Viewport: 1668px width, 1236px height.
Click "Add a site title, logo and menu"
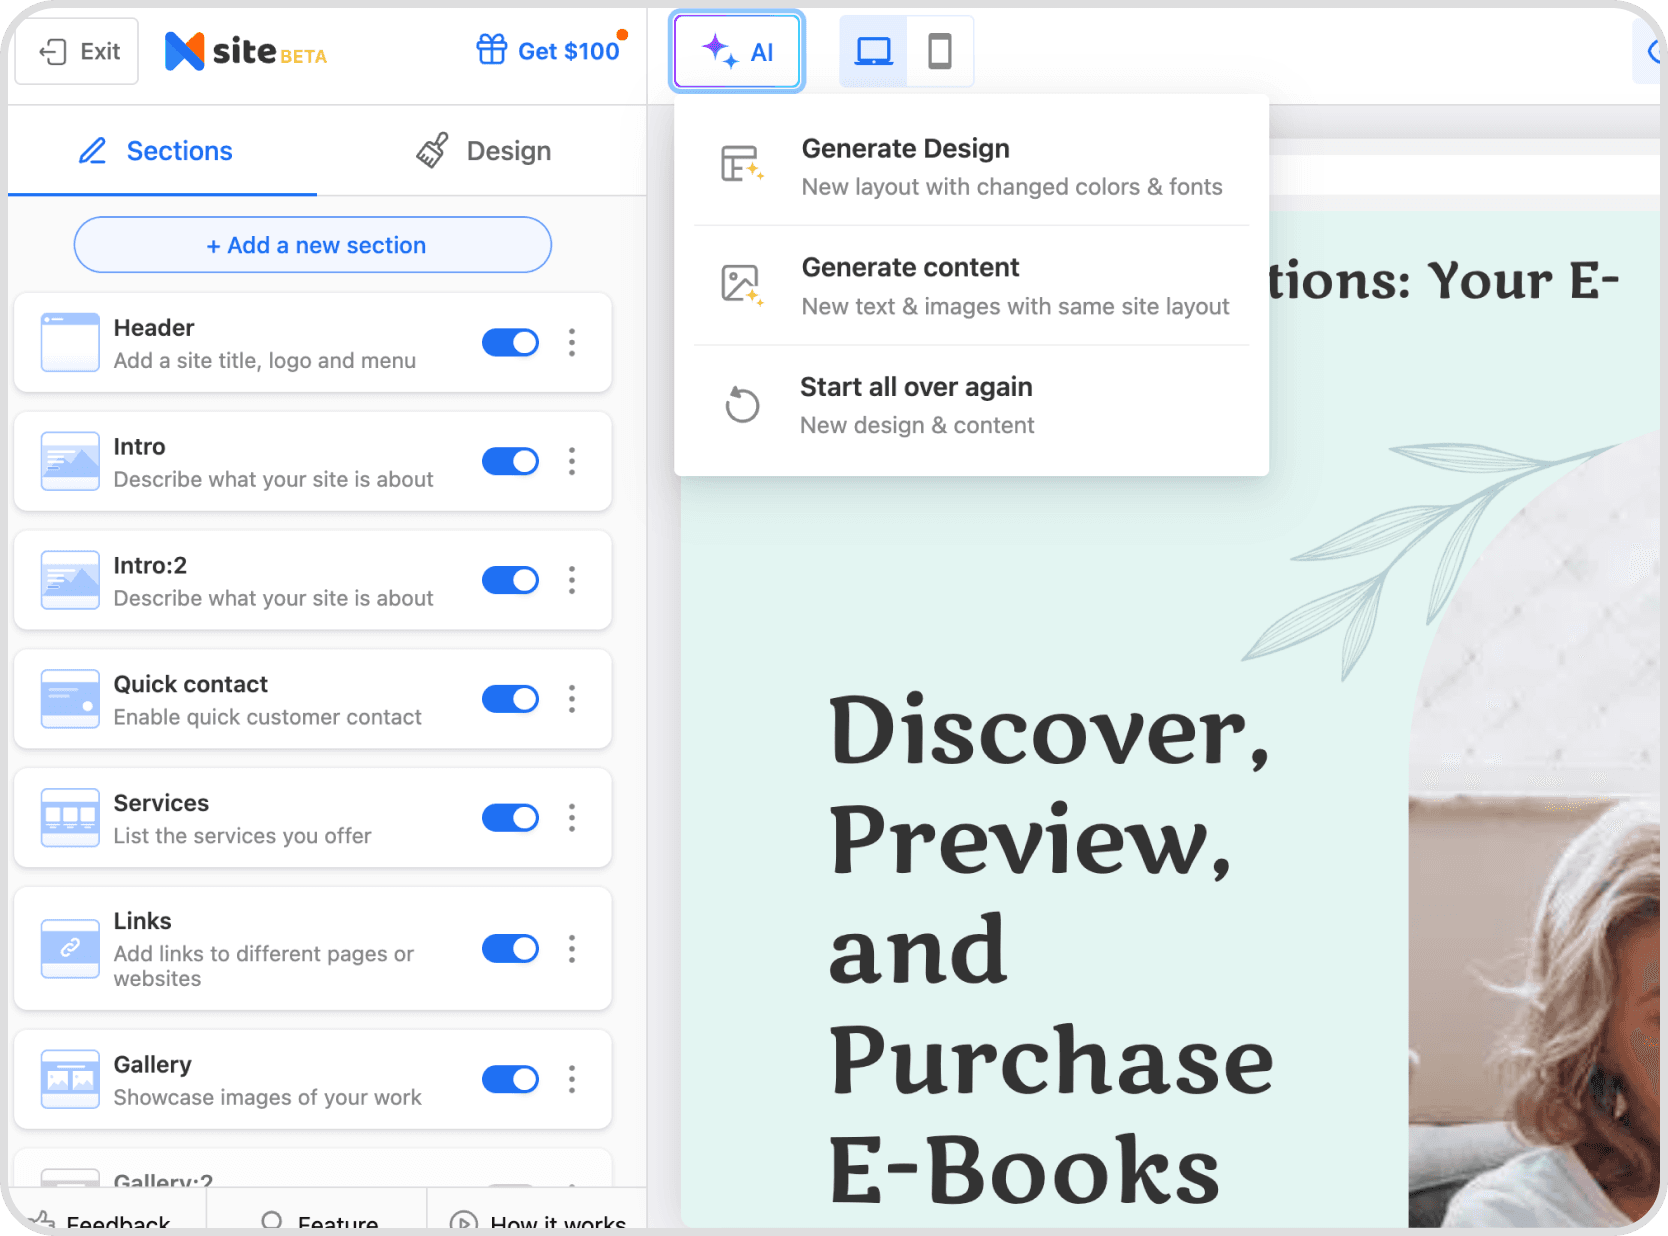[264, 361]
